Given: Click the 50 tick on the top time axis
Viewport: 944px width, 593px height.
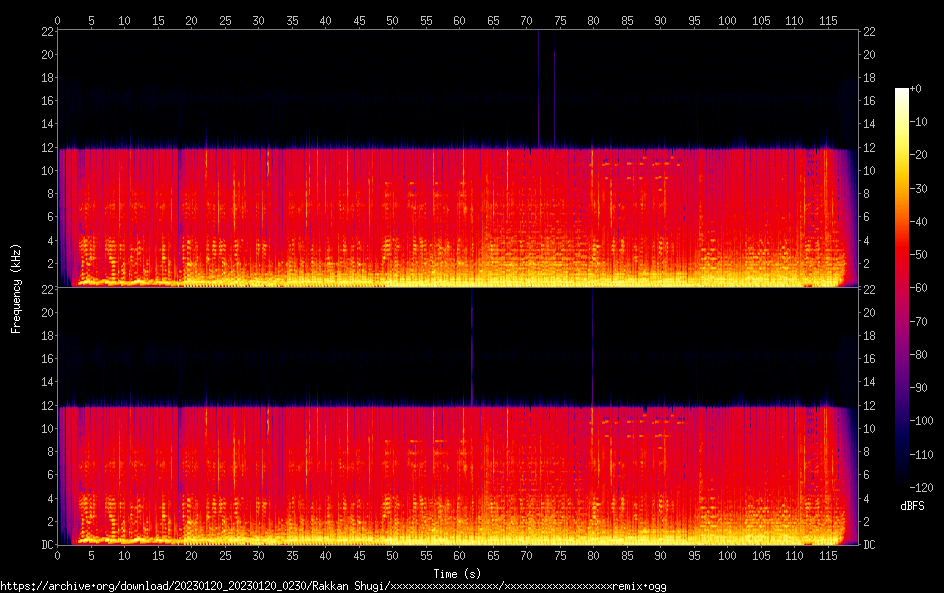Looking at the screenshot, I should click(x=392, y=20).
